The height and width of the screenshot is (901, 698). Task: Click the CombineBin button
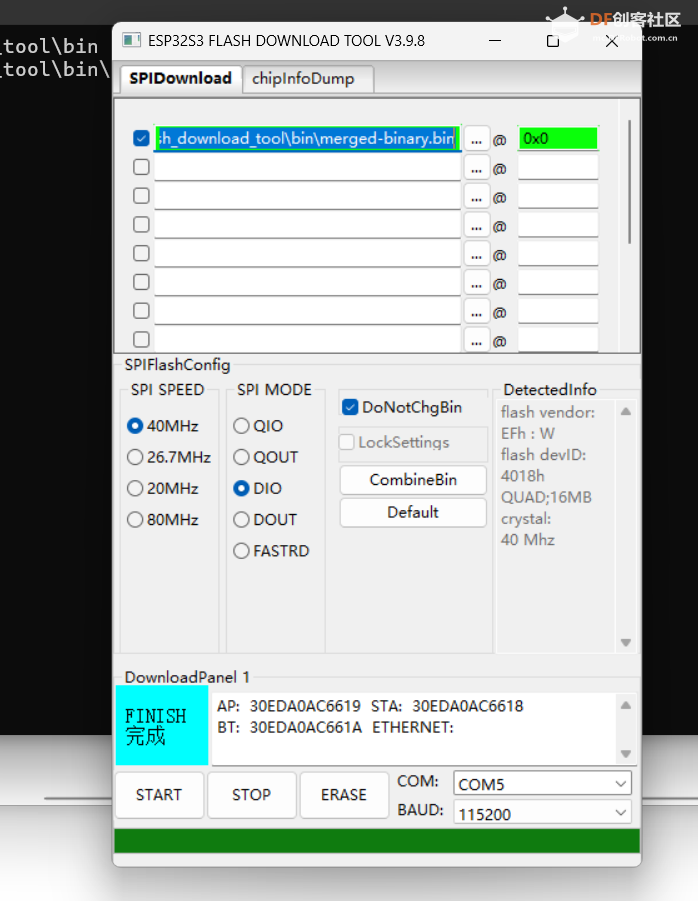413,480
